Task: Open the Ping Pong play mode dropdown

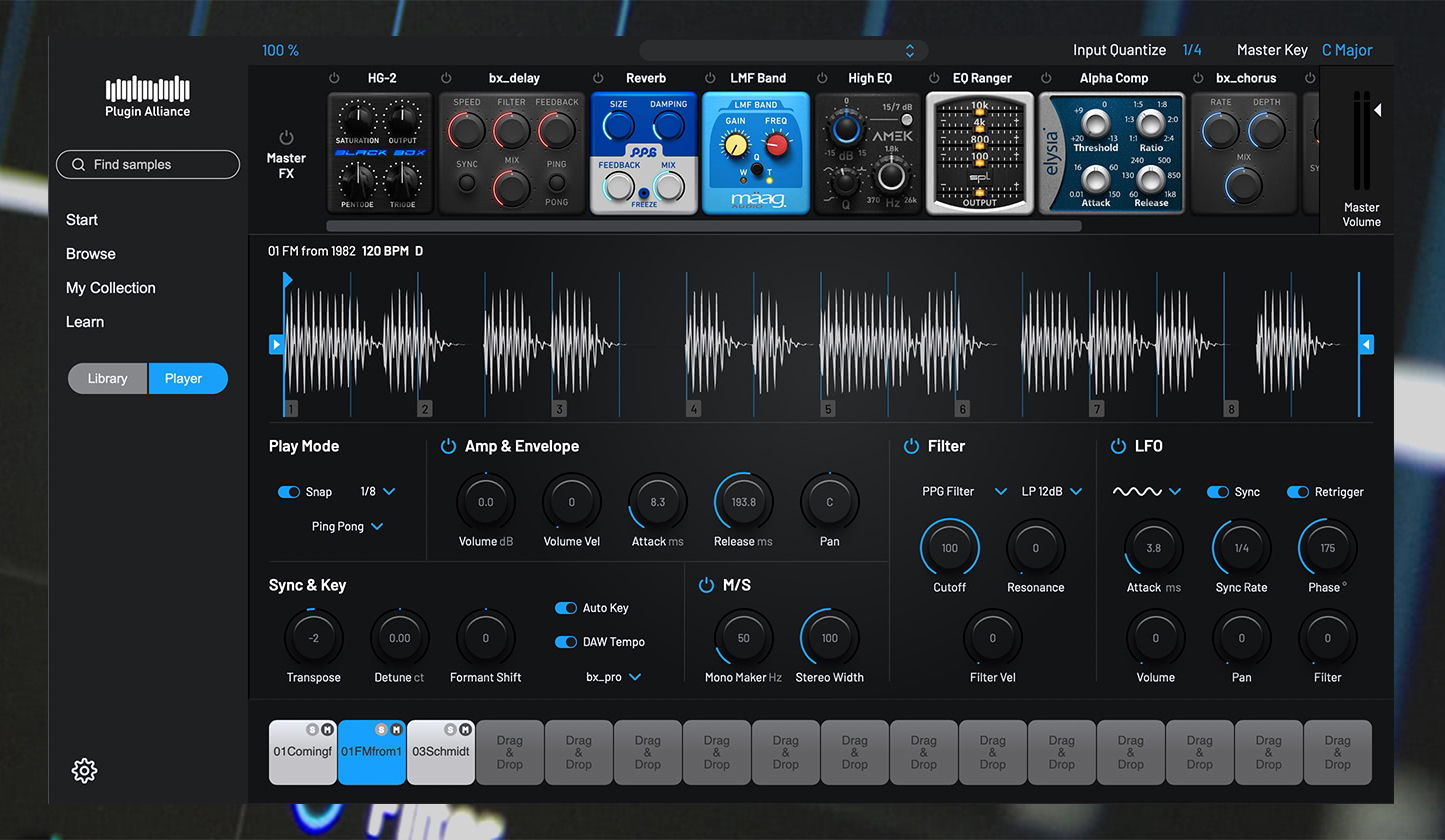Action: click(x=348, y=526)
